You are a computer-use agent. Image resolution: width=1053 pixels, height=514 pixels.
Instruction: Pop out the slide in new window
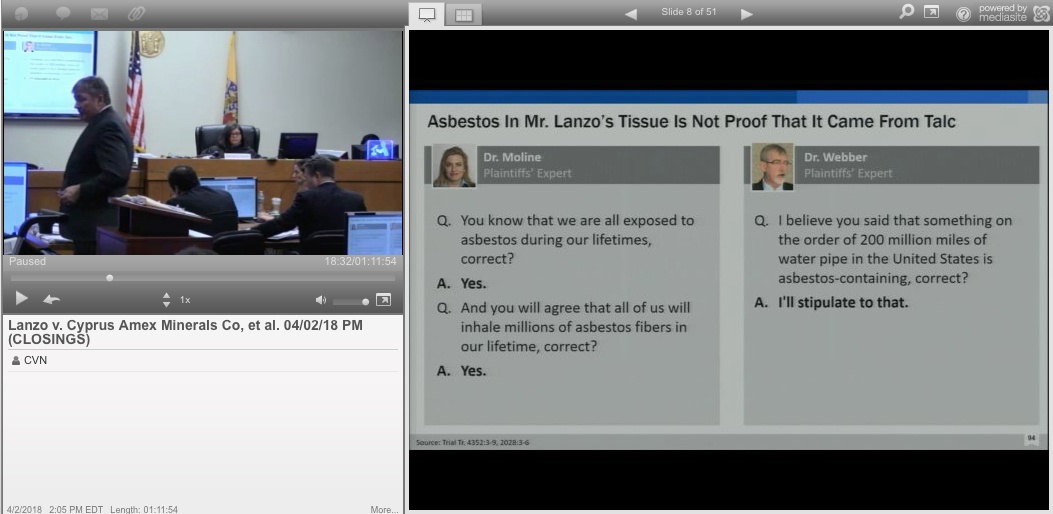pos(931,13)
